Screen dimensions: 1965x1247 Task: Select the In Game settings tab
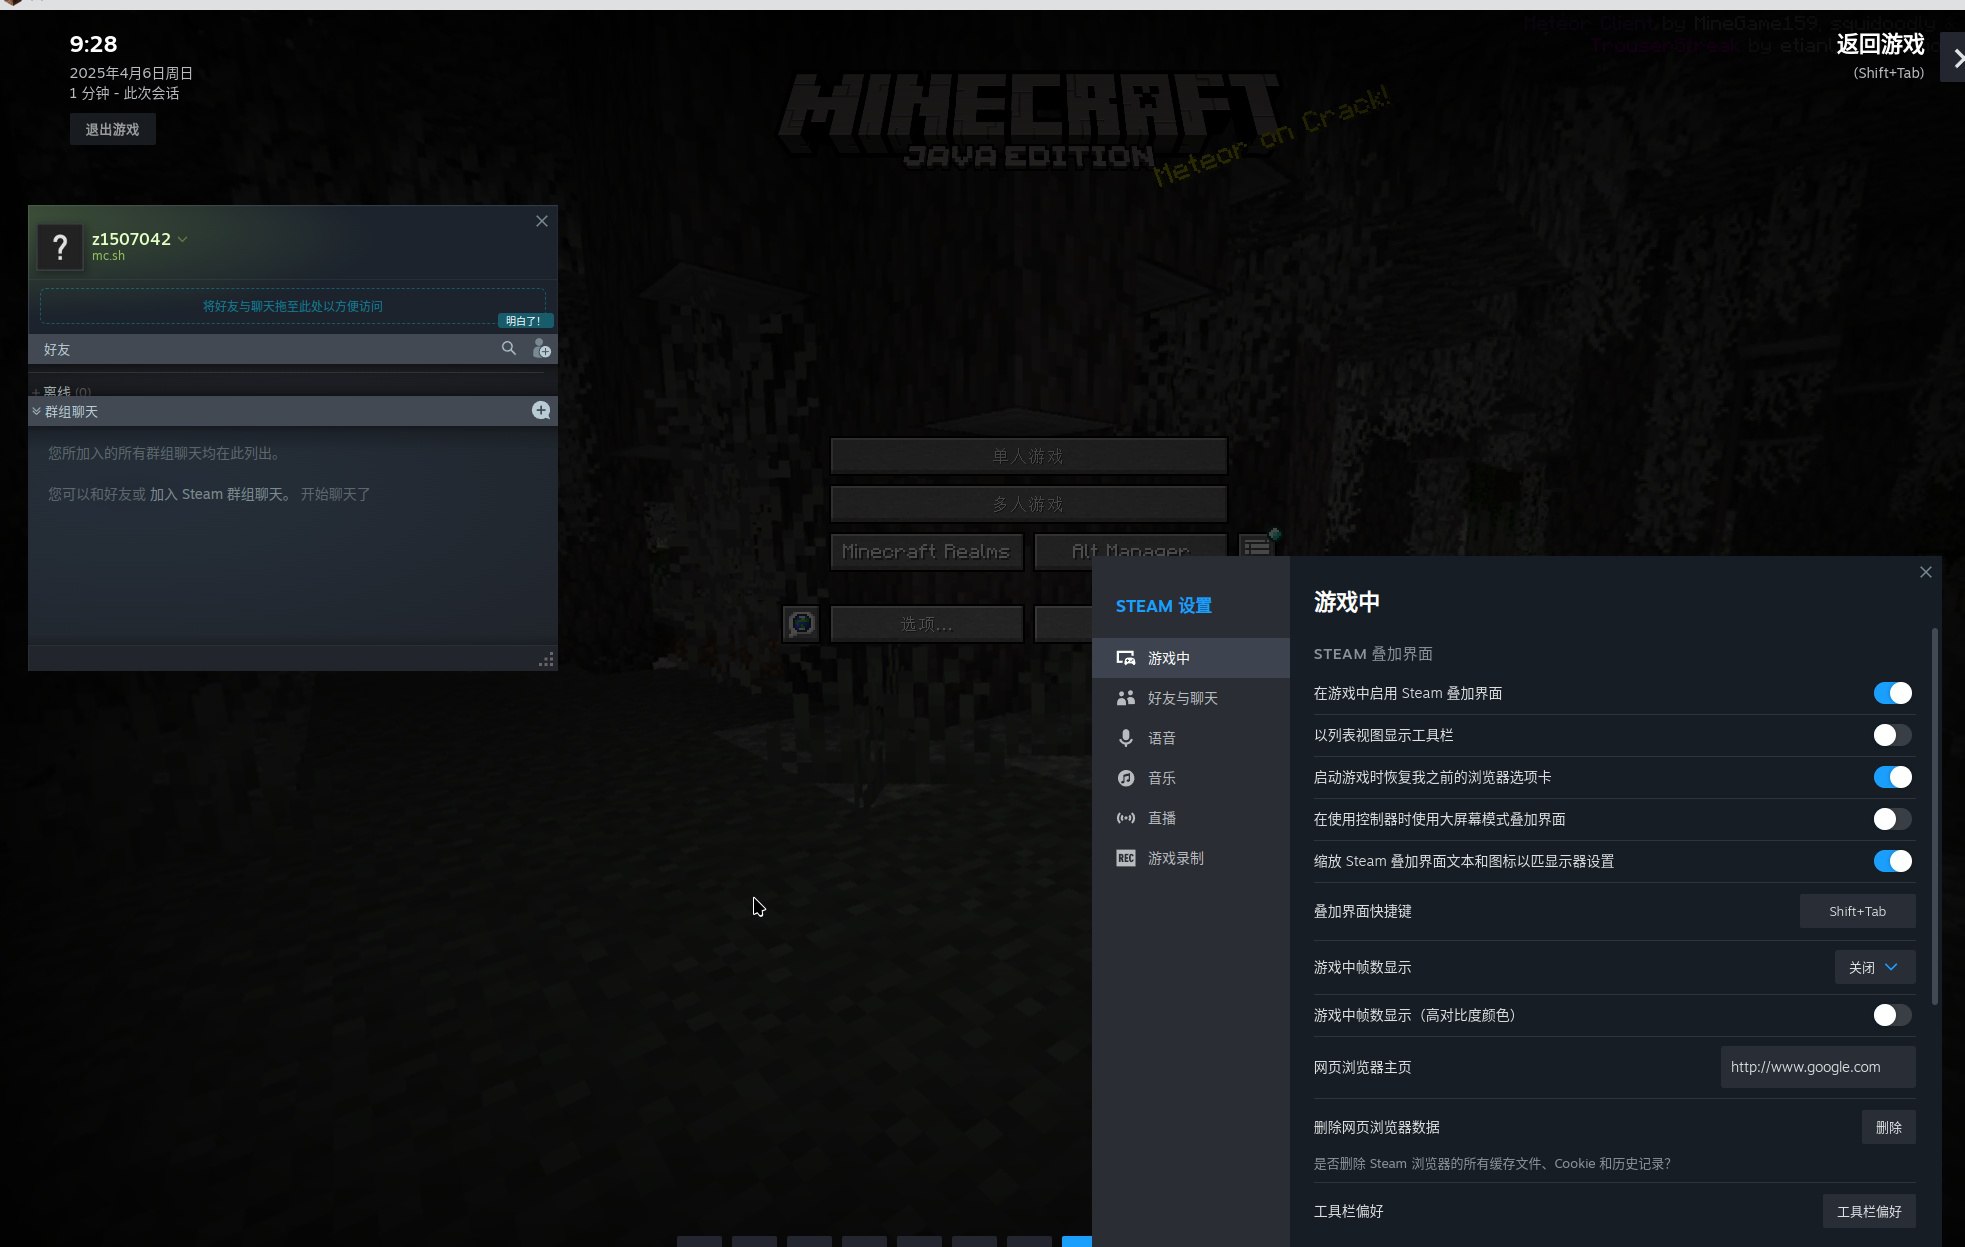(1168, 658)
